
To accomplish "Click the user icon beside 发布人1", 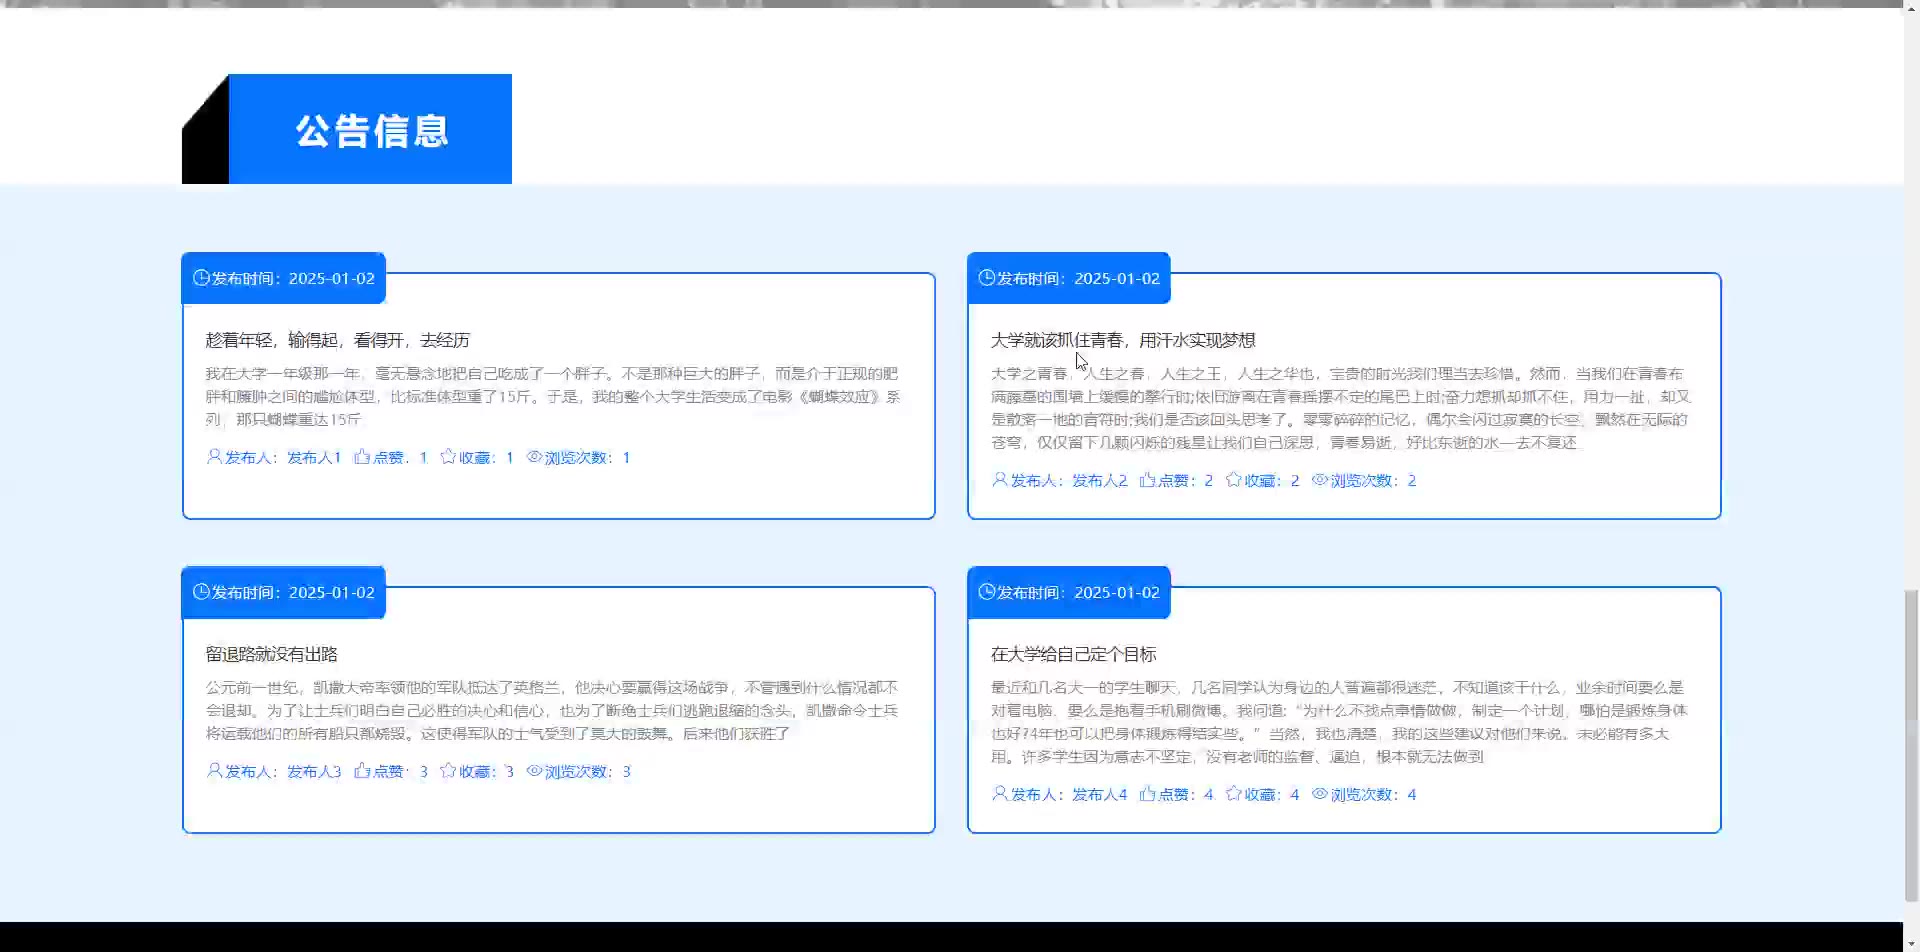I will click(214, 457).
